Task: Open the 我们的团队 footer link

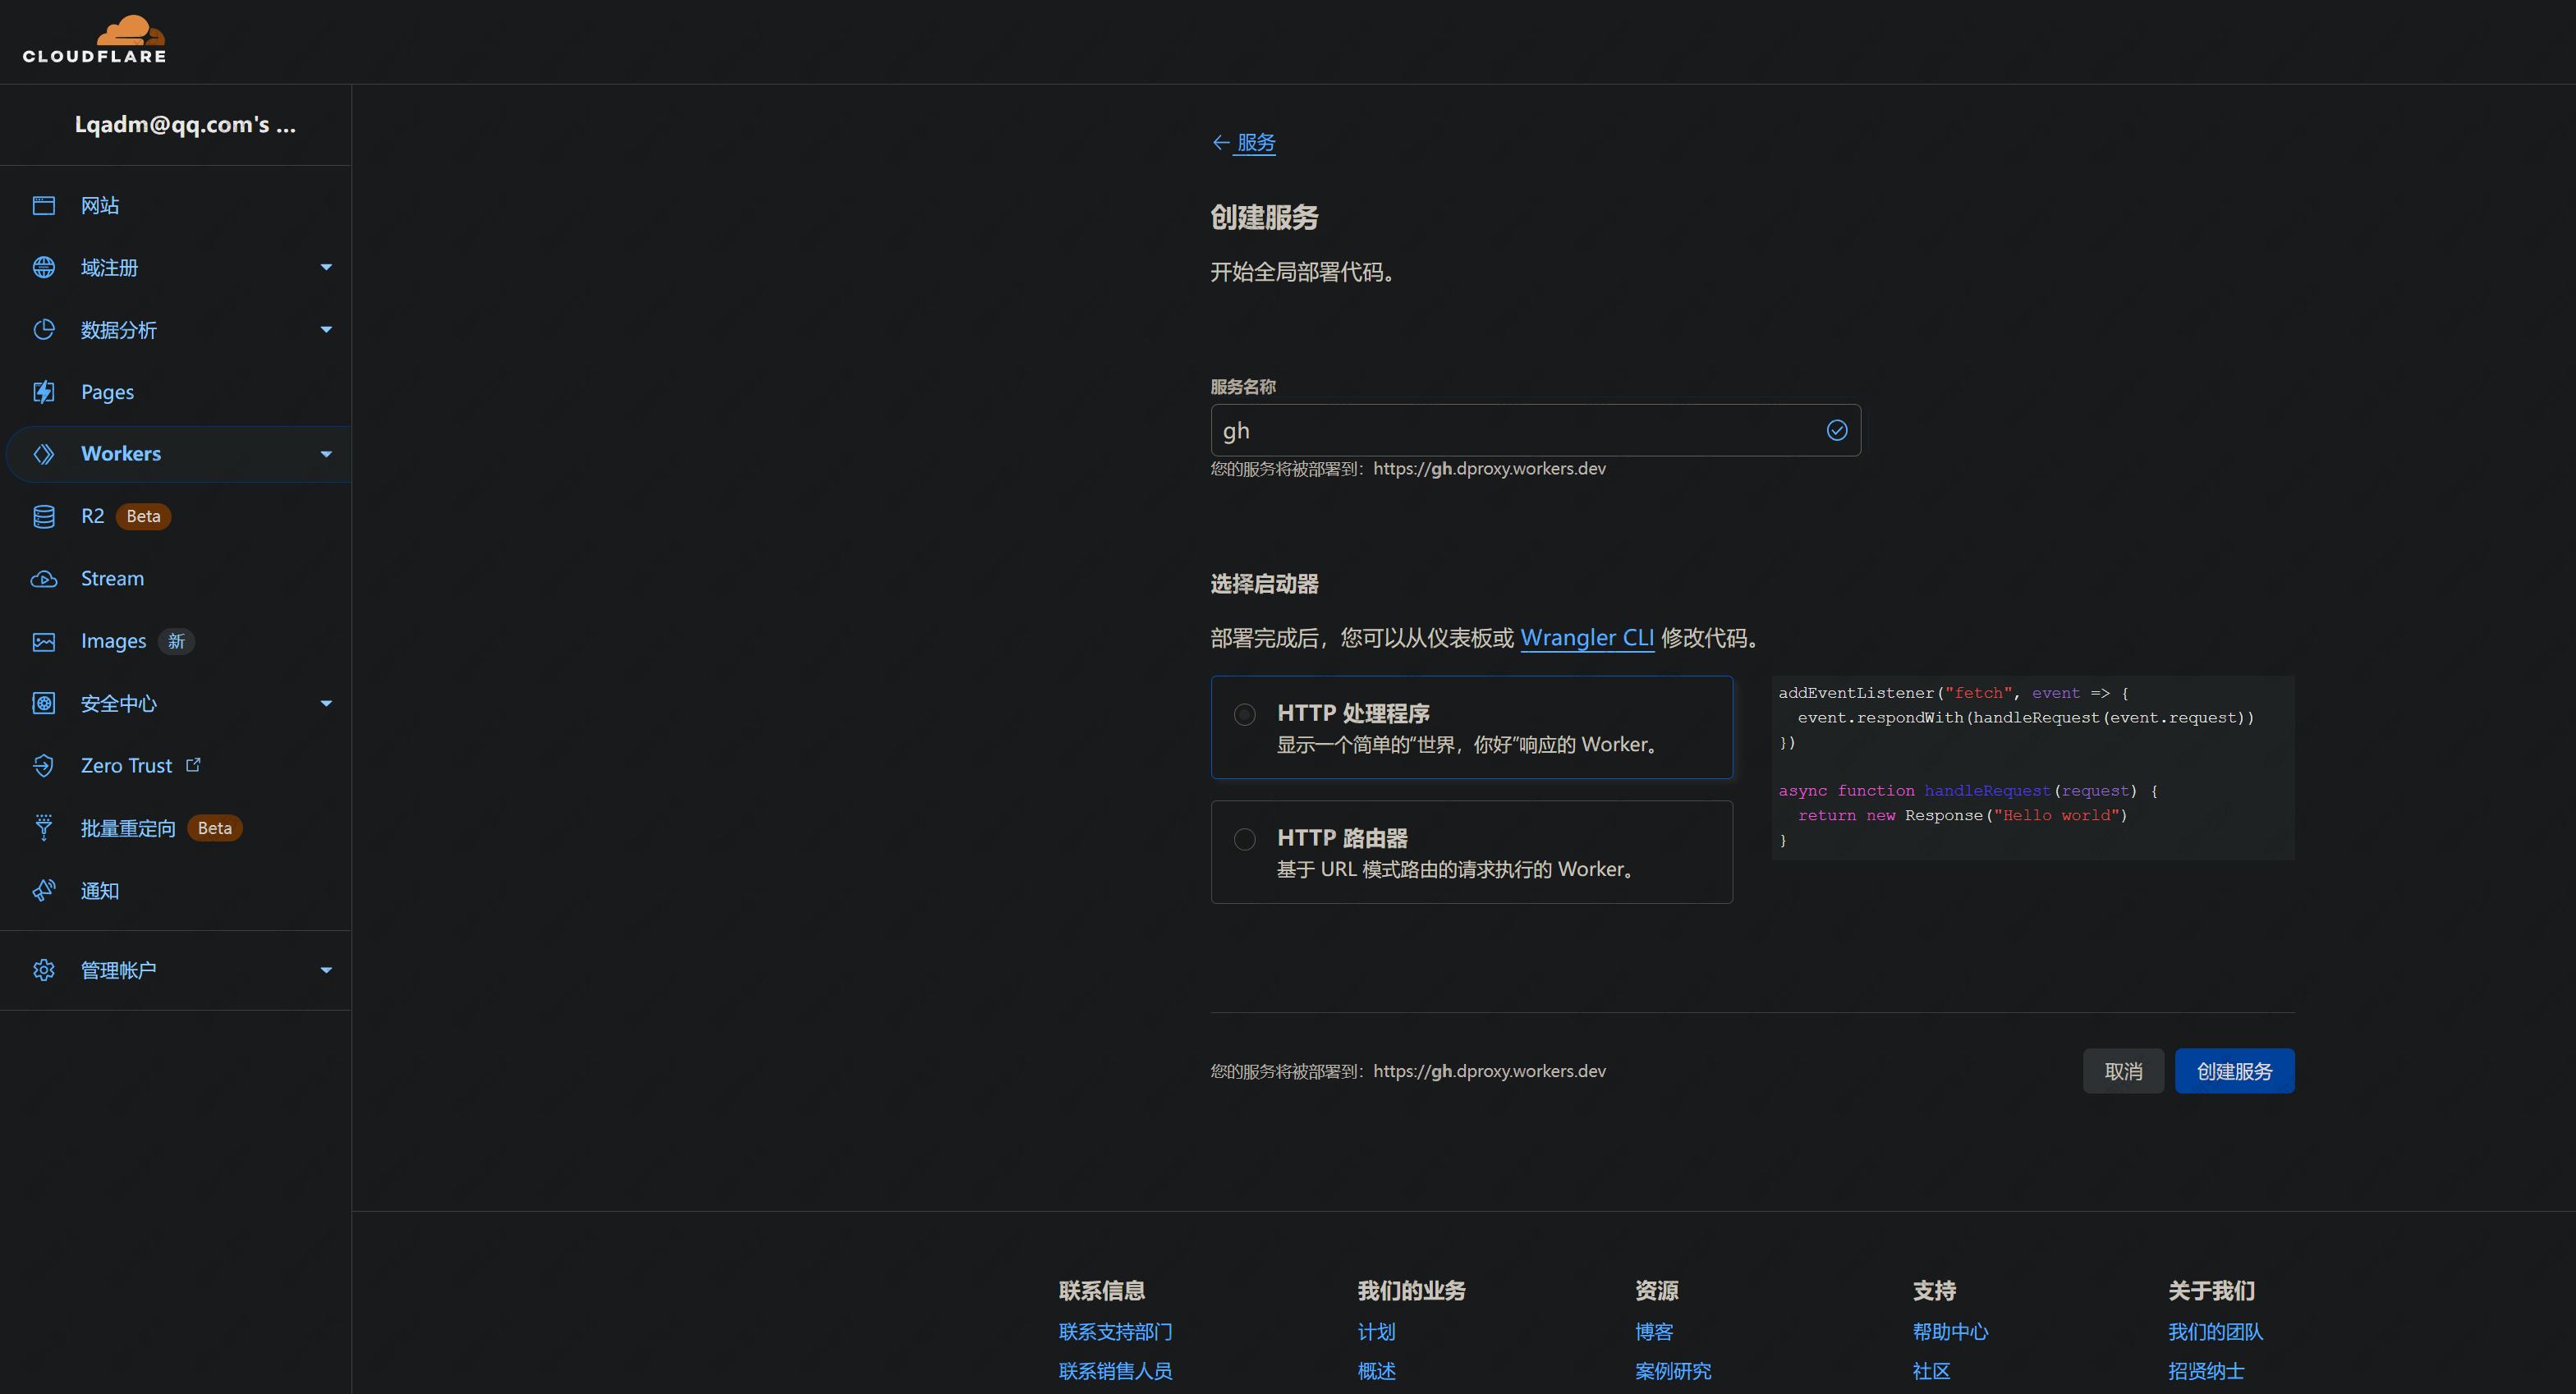Action: [2215, 1332]
